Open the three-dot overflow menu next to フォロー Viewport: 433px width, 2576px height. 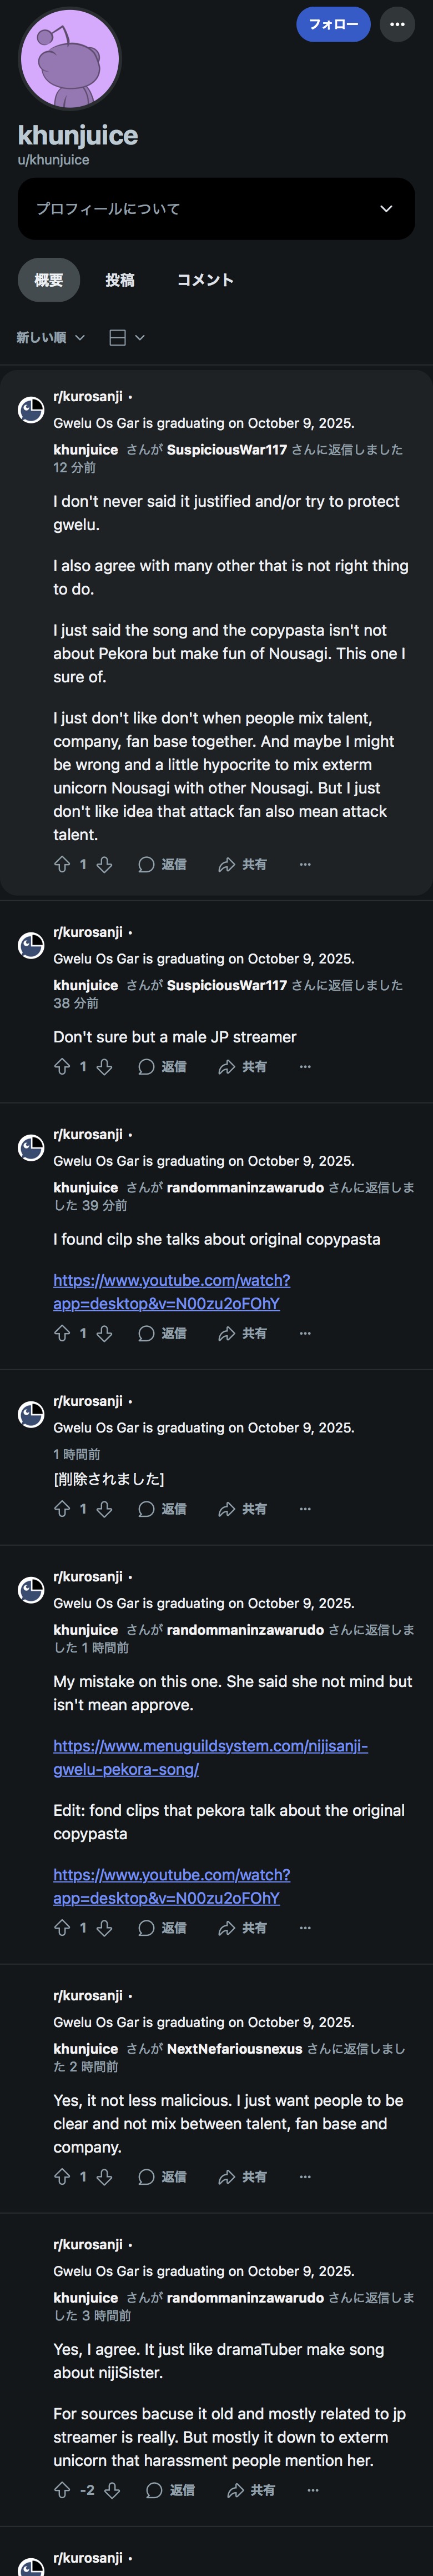(x=397, y=24)
